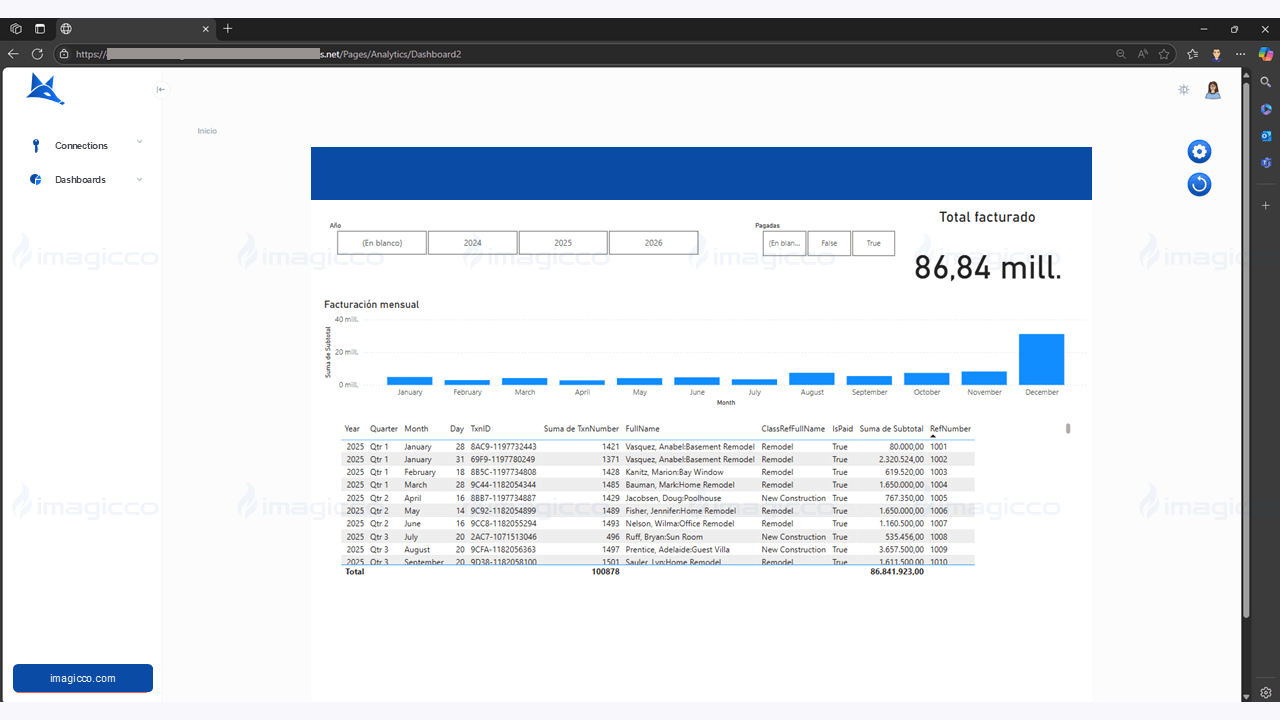Click the blue refresh dashboard button

[x=1199, y=184]
